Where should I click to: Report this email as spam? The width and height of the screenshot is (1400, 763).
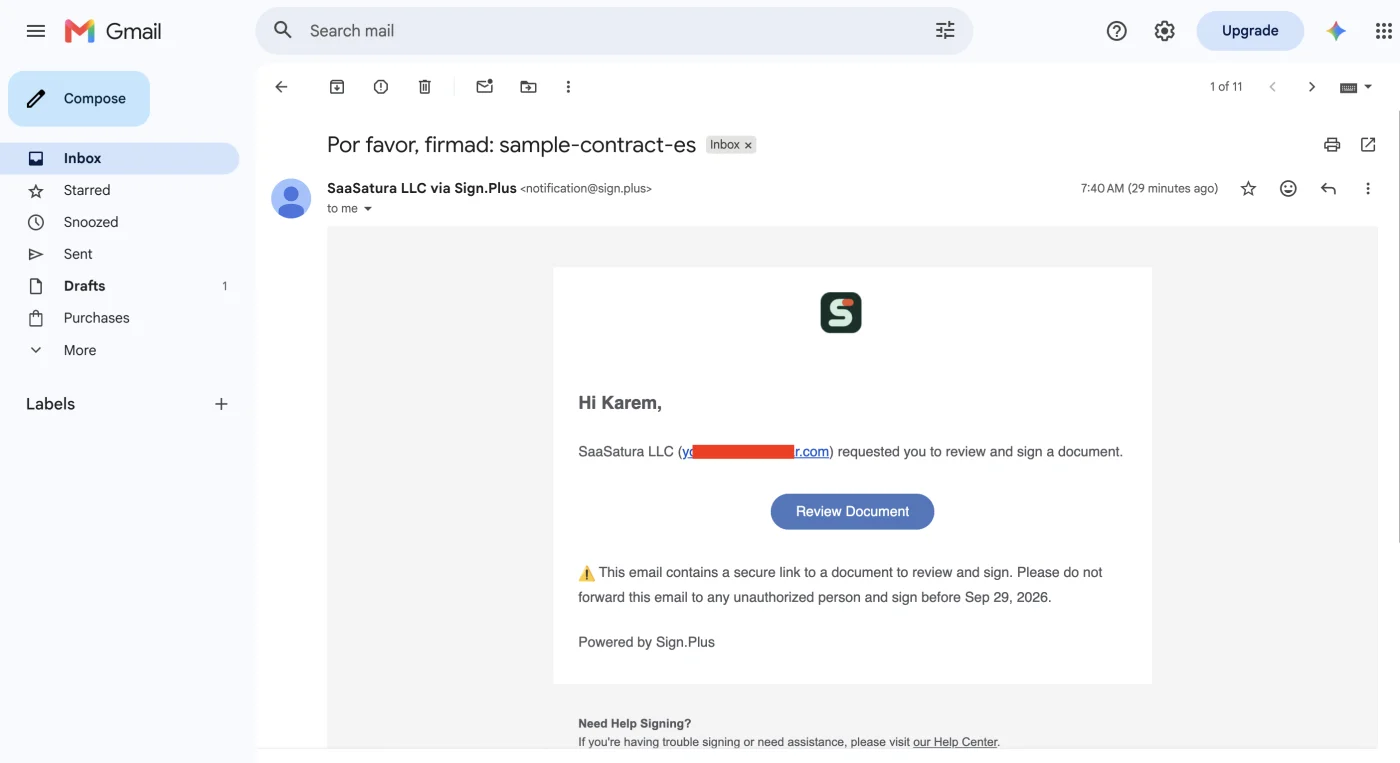381,87
